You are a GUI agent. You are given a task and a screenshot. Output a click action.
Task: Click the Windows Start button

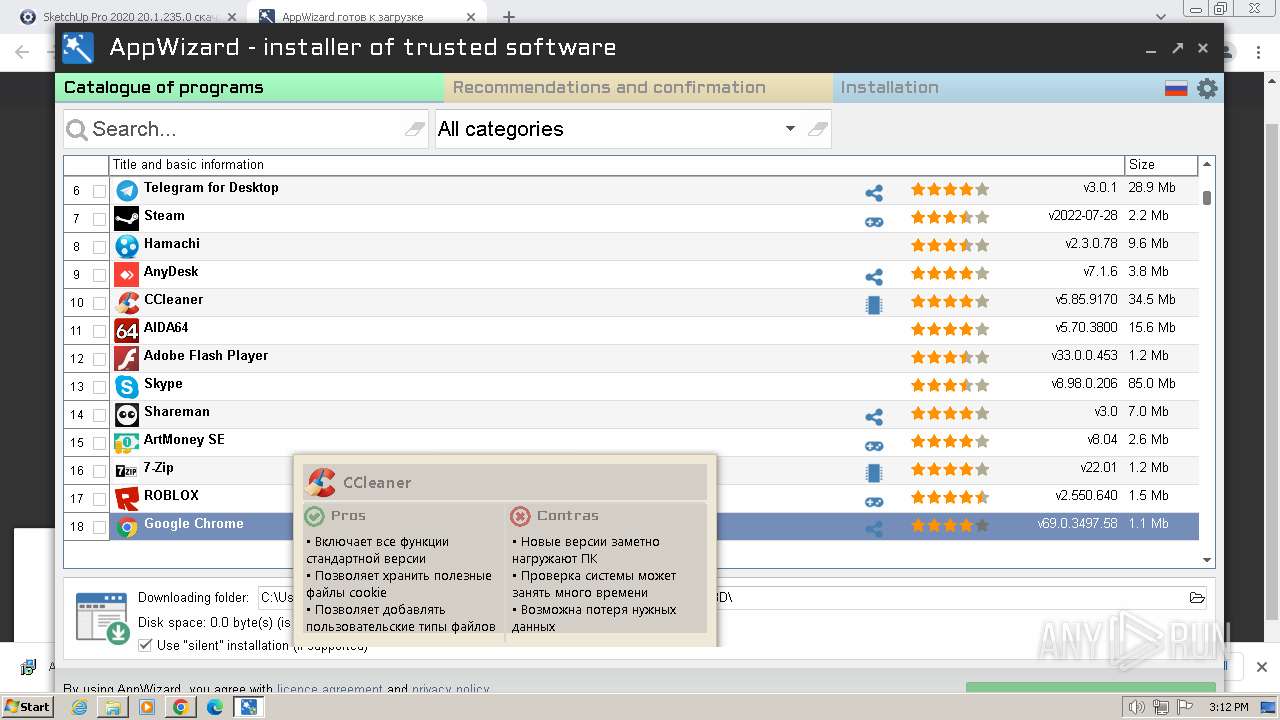(27, 707)
